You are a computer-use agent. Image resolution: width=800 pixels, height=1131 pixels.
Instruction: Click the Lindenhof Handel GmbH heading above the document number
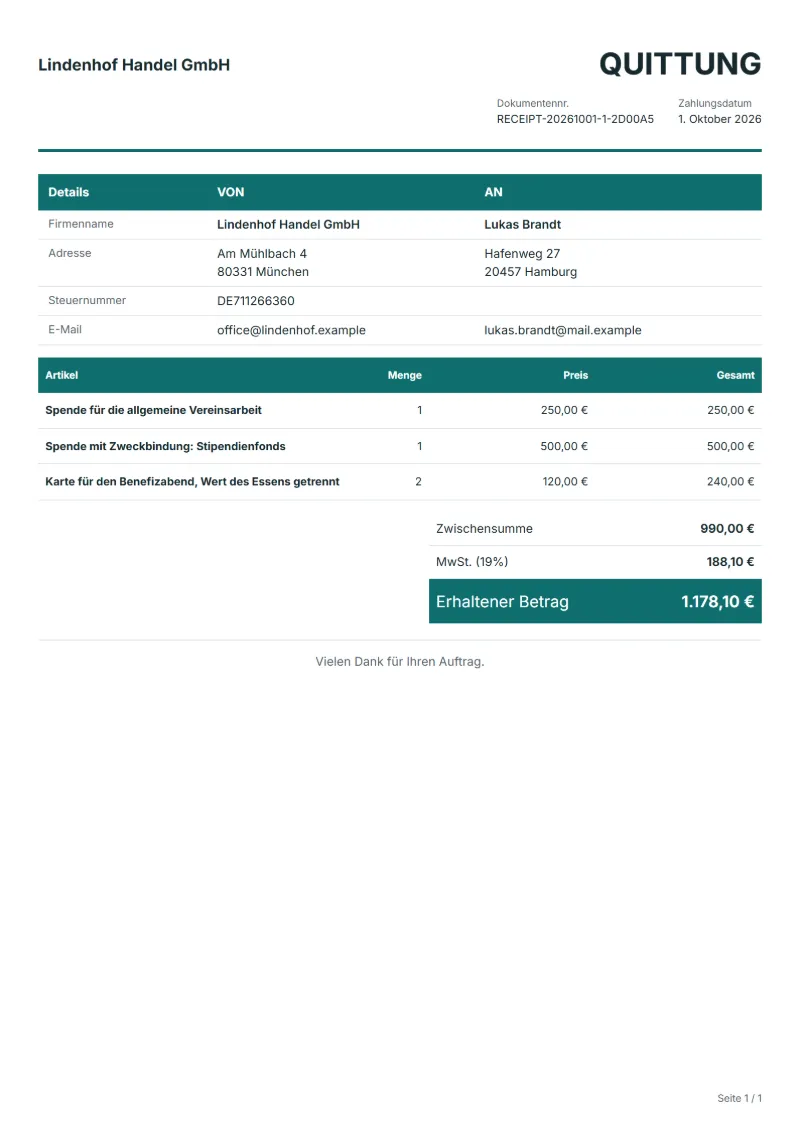pyautogui.click(x=134, y=65)
